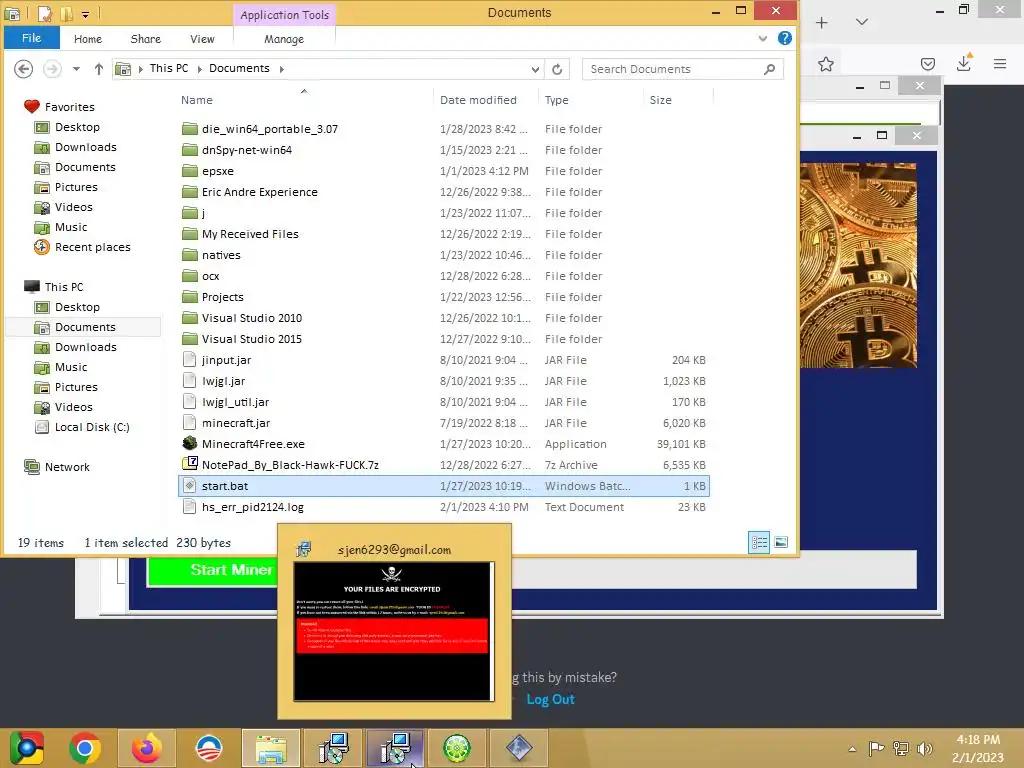Viewport: 1024px width, 768px height.
Task: Go up one folder level arrow
Action: point(99,69)
